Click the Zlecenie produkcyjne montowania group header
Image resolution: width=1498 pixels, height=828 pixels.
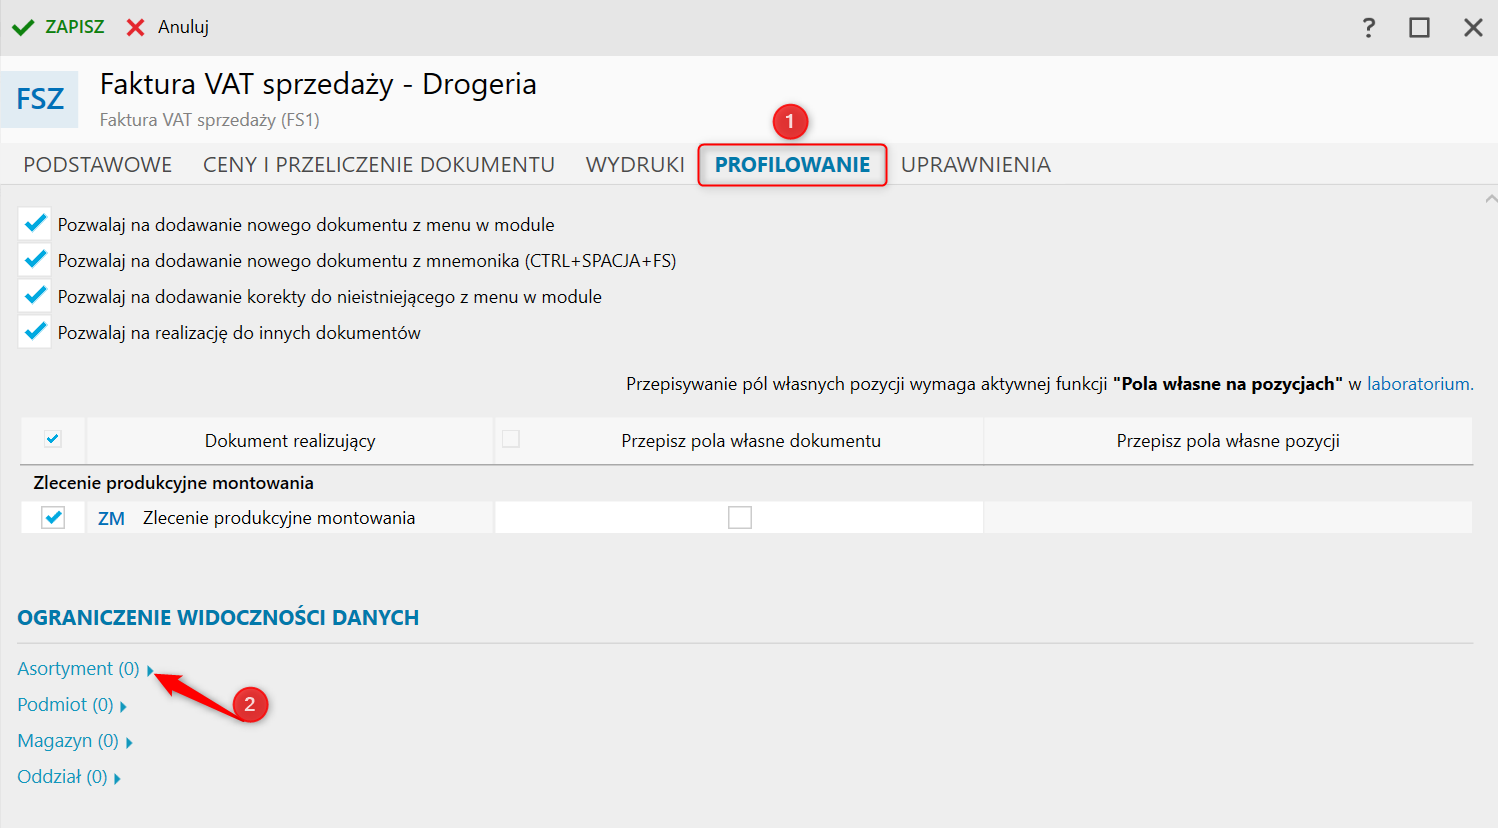(174, 483)
